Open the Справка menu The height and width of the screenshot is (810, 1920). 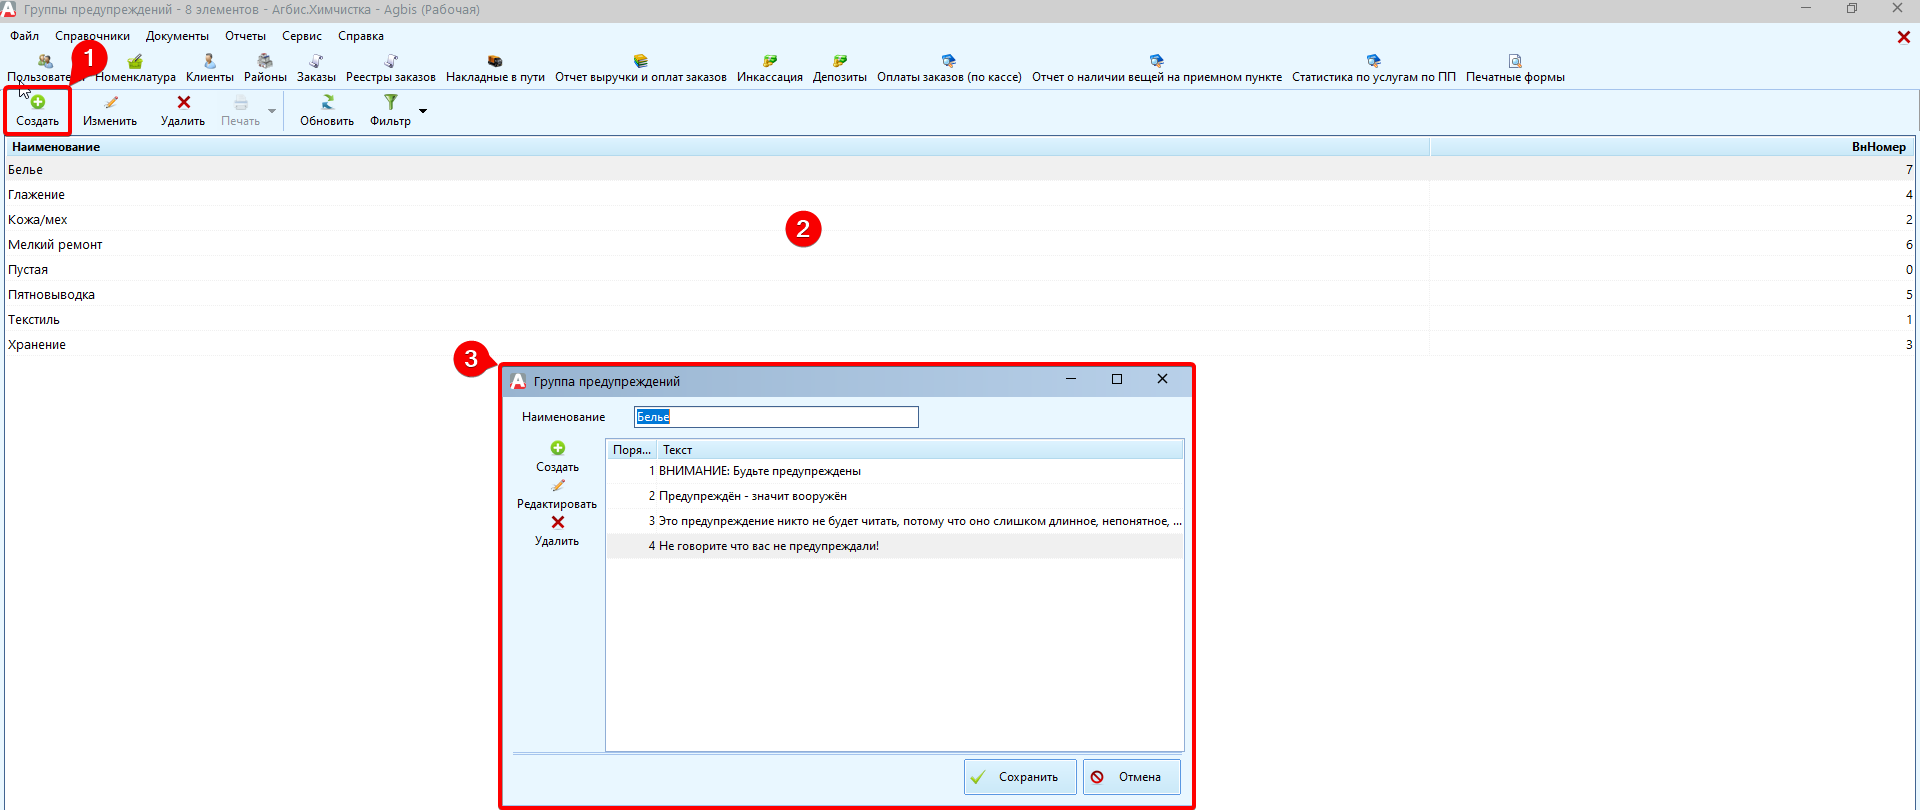coord(361,36)
